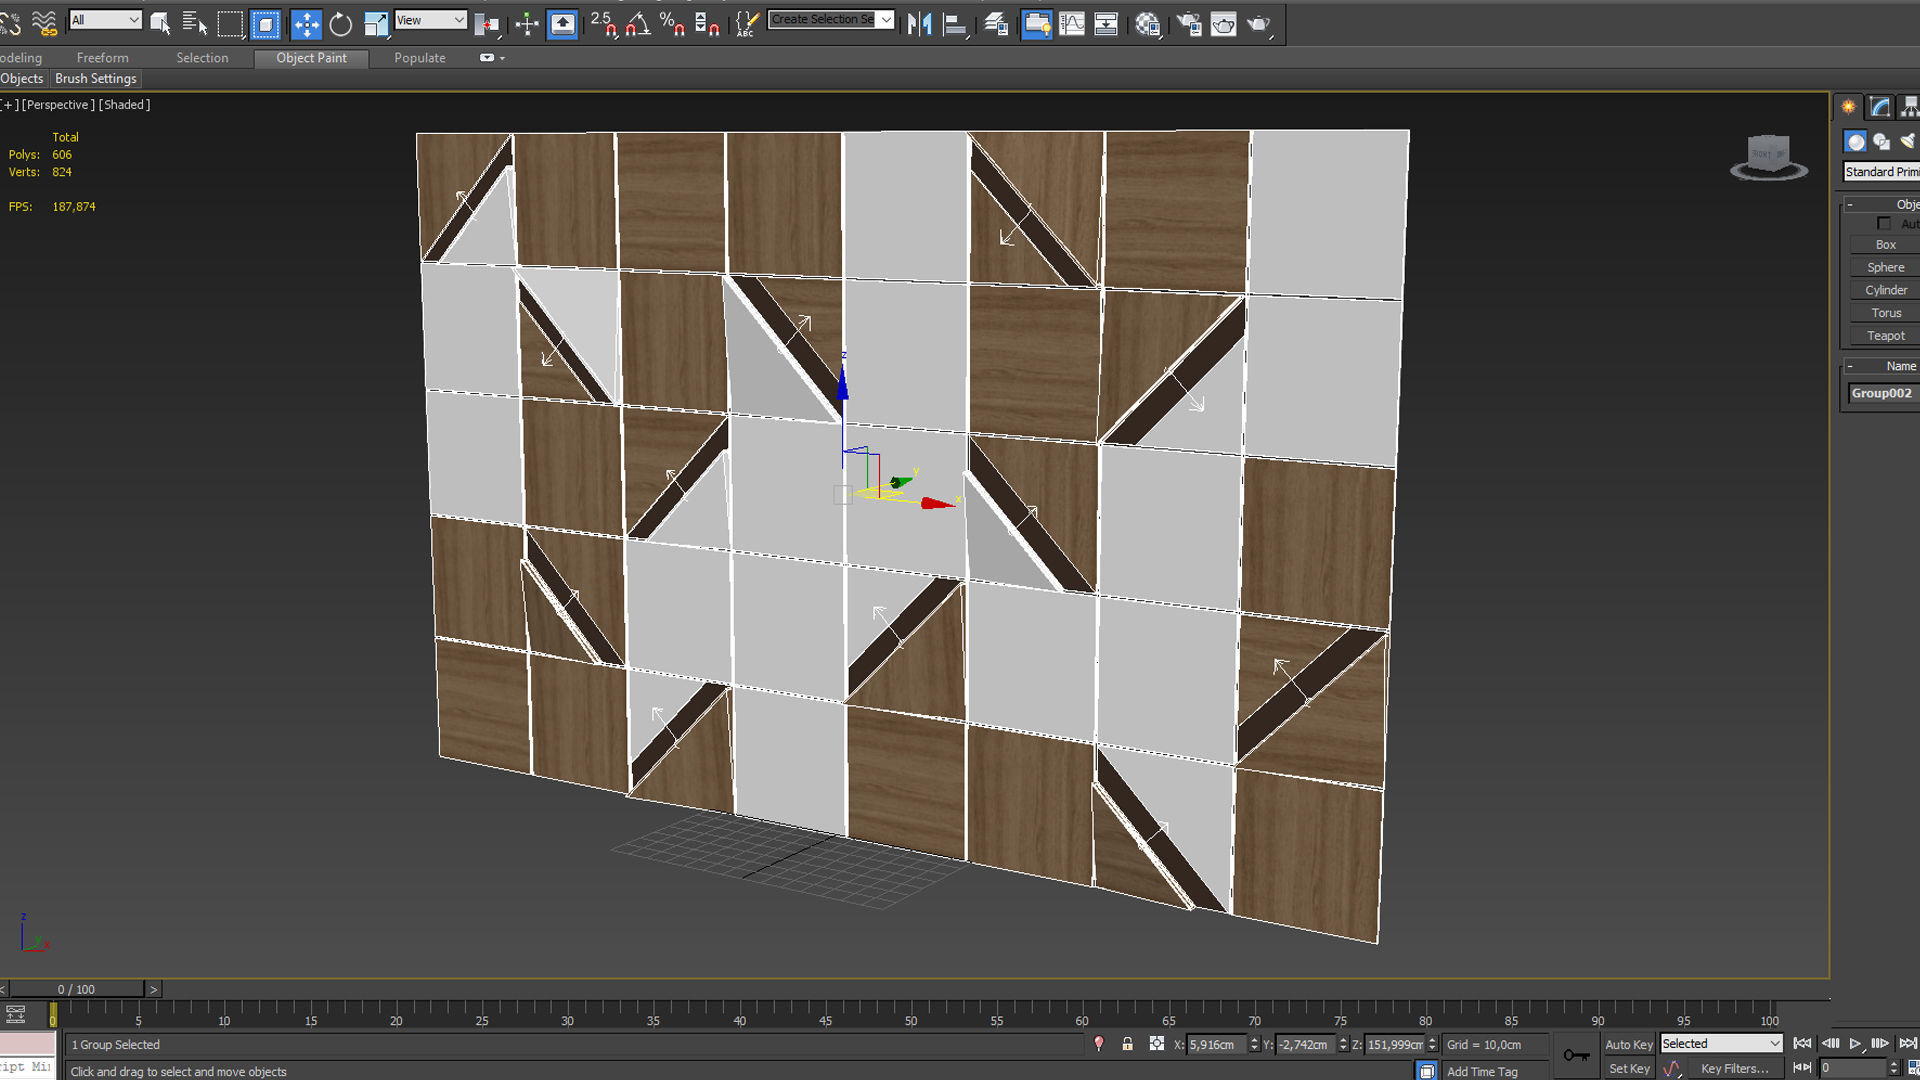Open the Brush Settings panel
Image resolution: width=1920 pixels, height=1080 pixels.
point(95,79)
